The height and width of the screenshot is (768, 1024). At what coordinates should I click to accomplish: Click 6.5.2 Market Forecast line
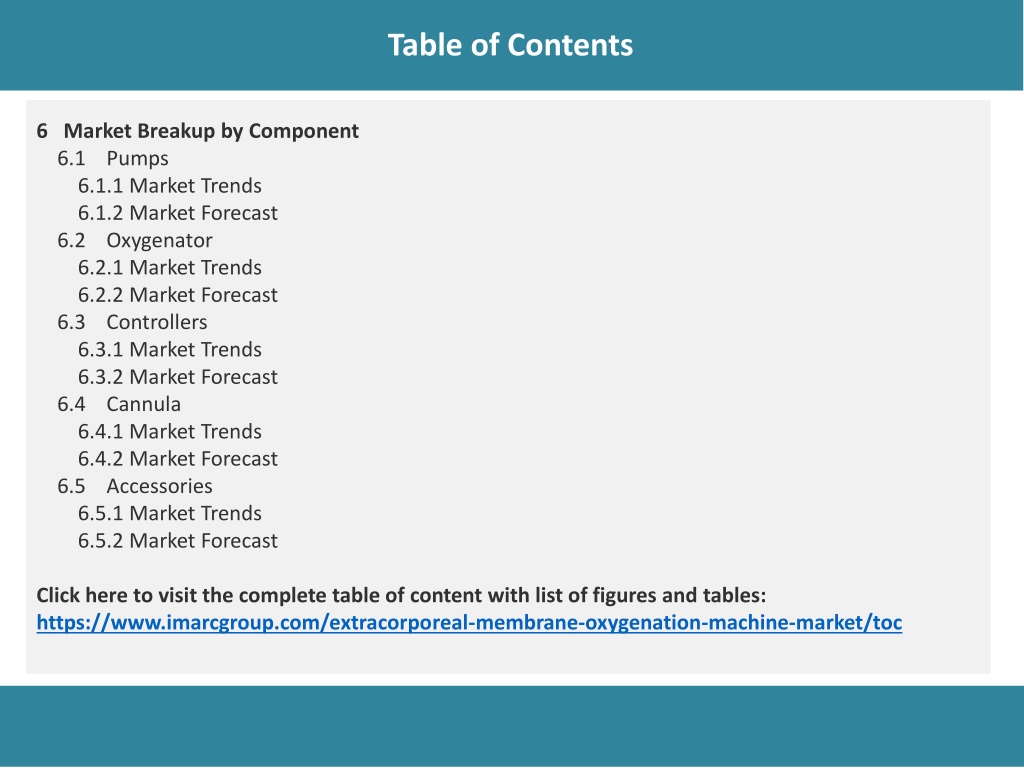pos(178,541)
